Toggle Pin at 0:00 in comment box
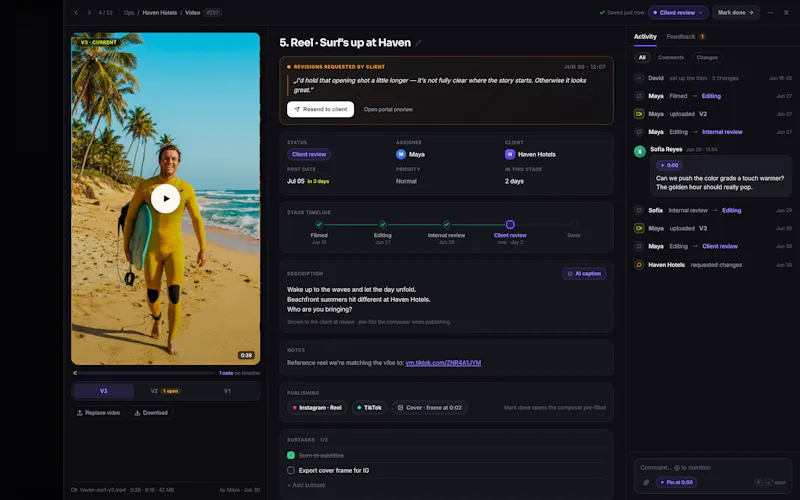The image size is (800, 500). click(x=677, y=482)
